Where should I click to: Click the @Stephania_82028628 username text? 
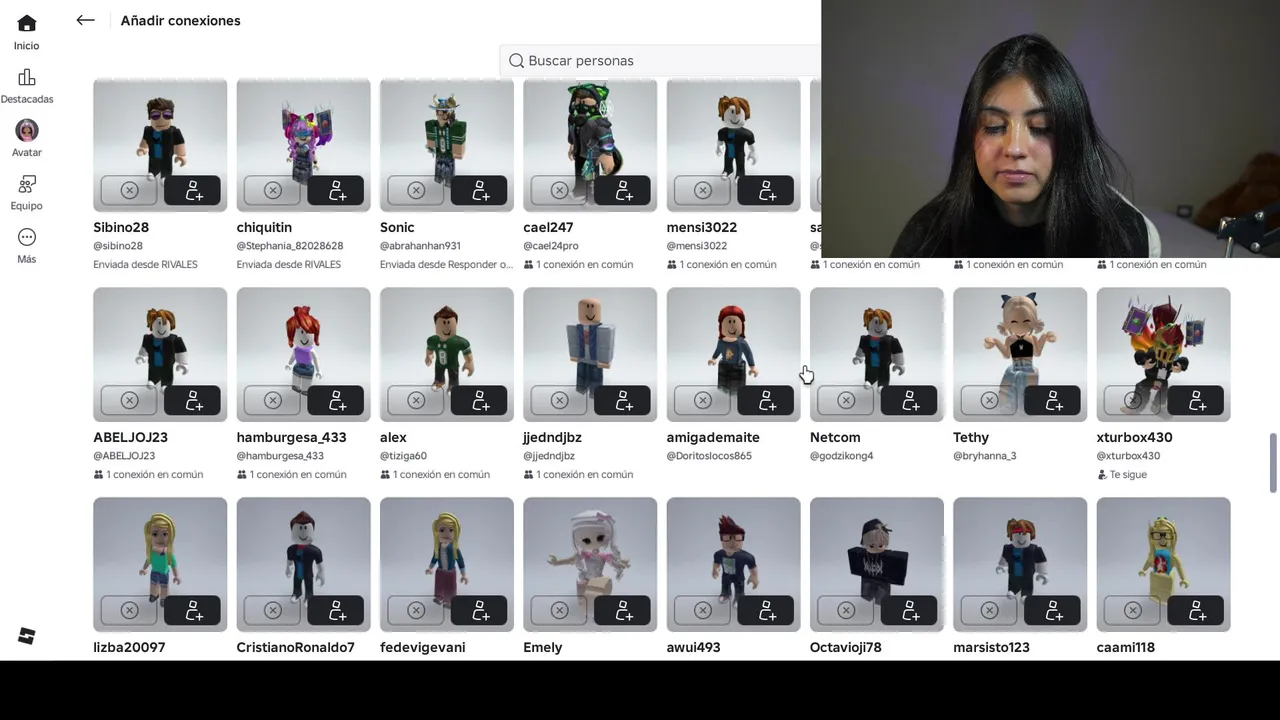290,246
